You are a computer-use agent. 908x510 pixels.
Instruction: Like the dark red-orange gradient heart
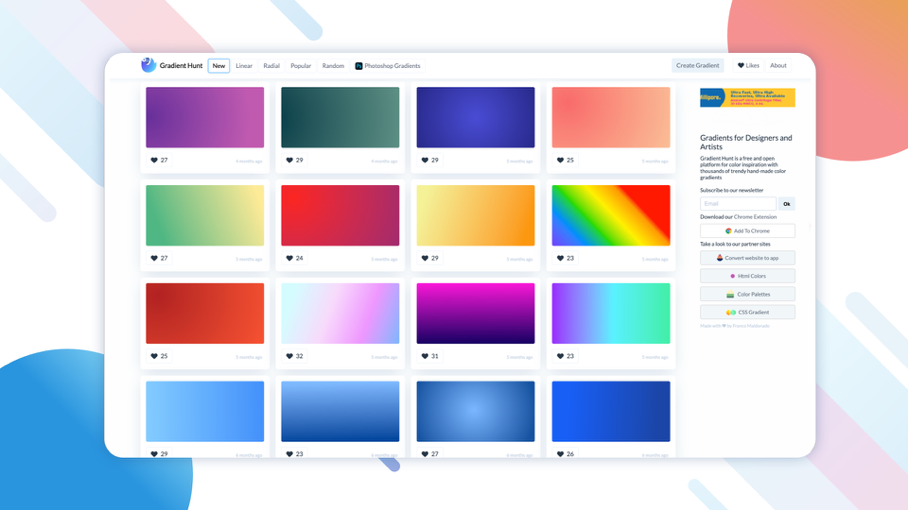click(154, 356)
